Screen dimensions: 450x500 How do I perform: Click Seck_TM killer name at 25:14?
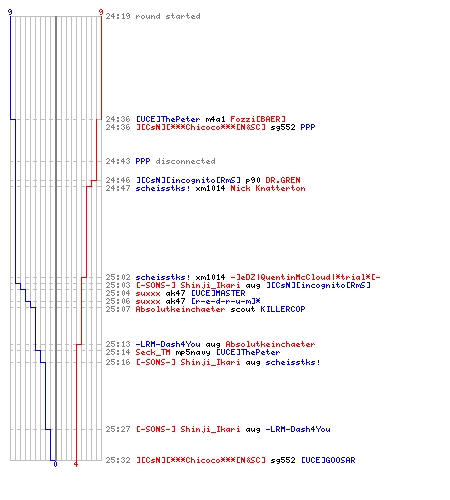[153, 352]
